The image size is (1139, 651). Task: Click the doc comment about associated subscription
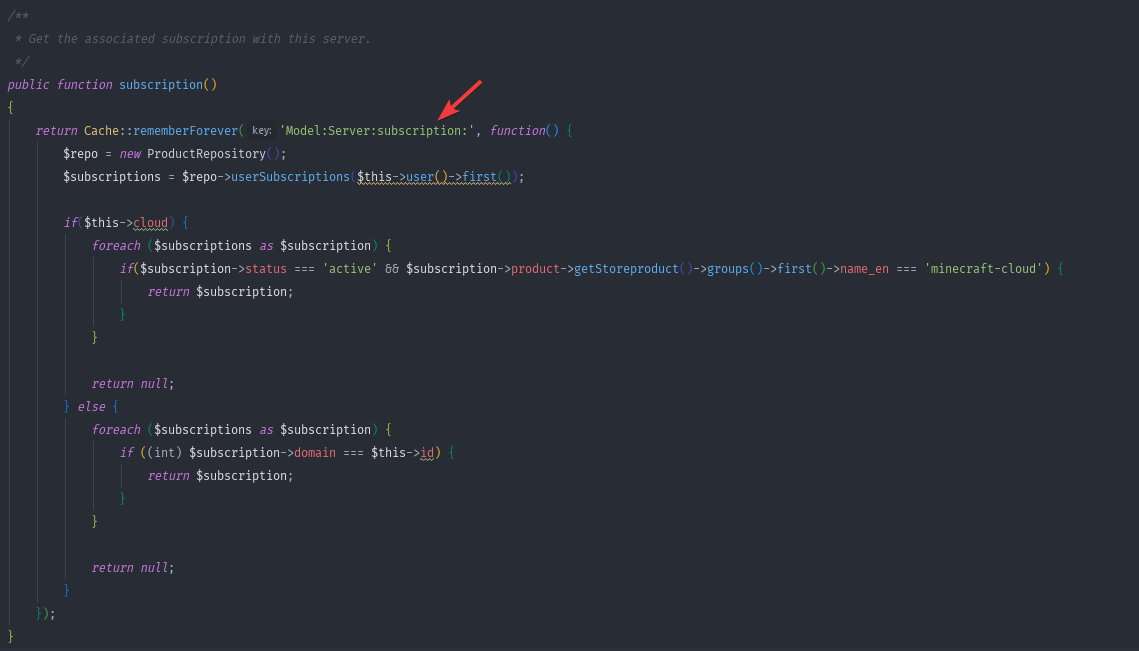point(199,39)
